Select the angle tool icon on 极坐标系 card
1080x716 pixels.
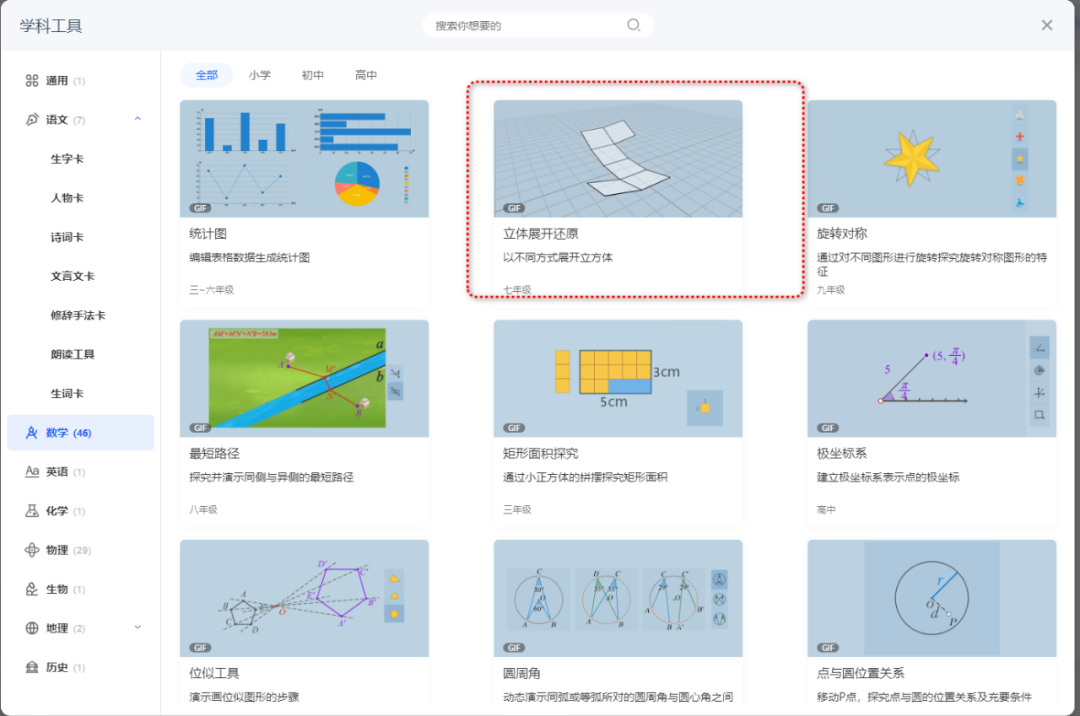click(1038, 348)
